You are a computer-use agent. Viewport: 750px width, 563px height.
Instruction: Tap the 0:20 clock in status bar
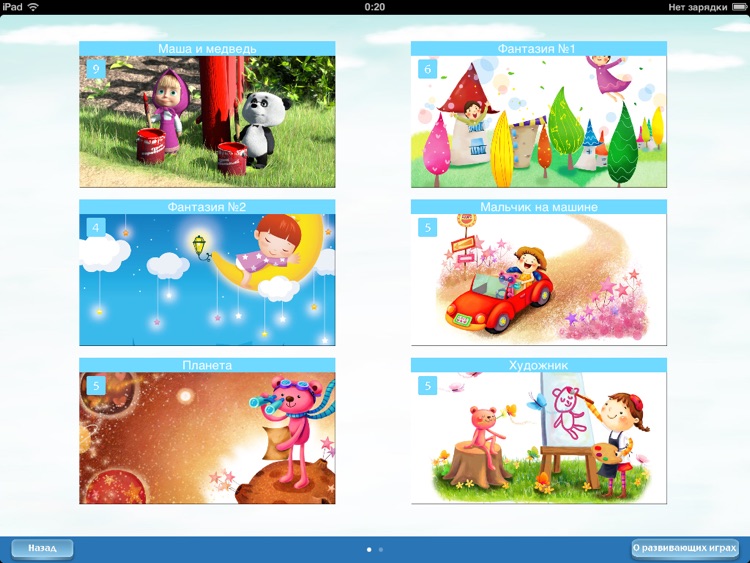click(375, 7)
